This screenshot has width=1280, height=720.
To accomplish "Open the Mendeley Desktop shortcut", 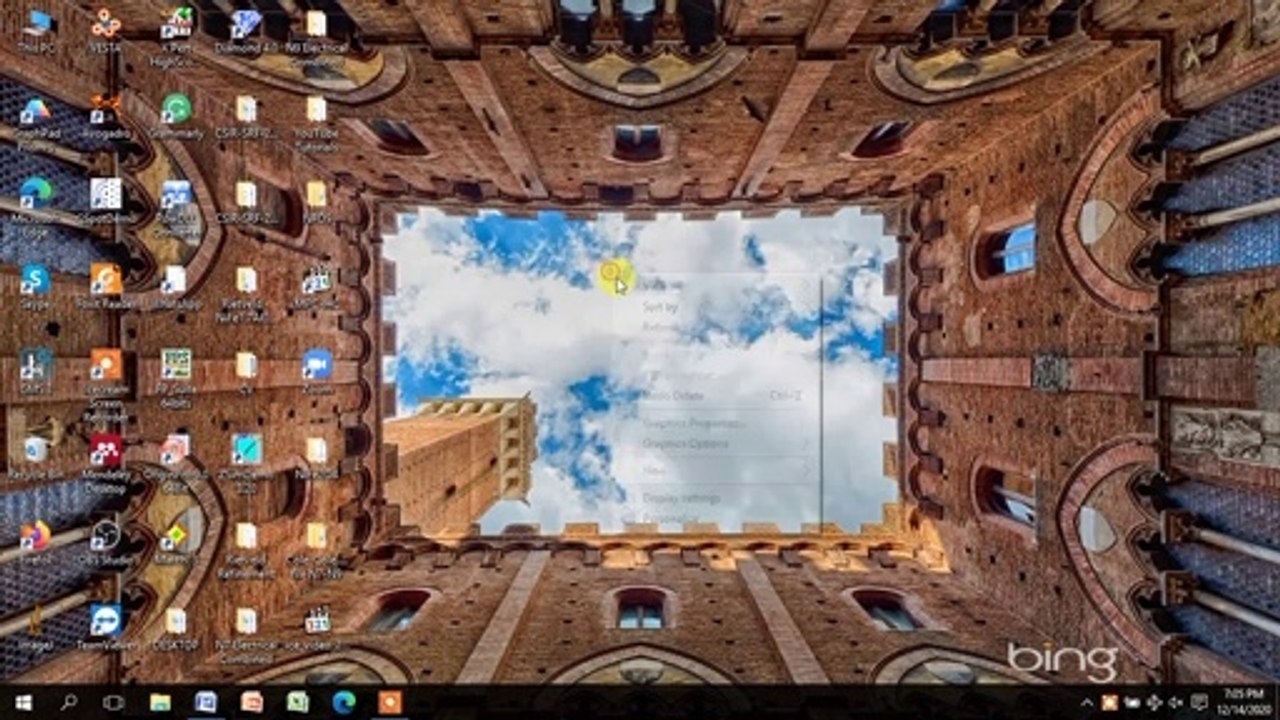I will (x=106, y=462).
